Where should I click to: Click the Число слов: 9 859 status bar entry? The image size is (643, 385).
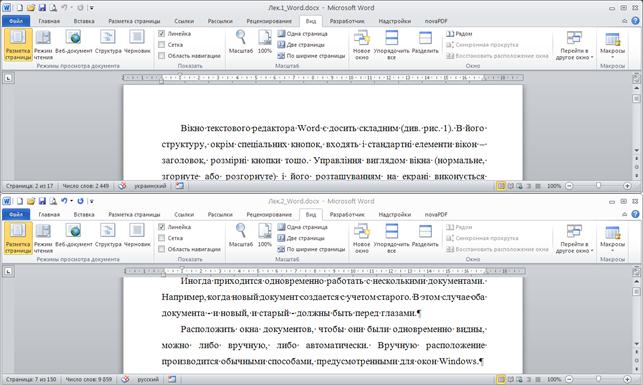pos(89,379)
